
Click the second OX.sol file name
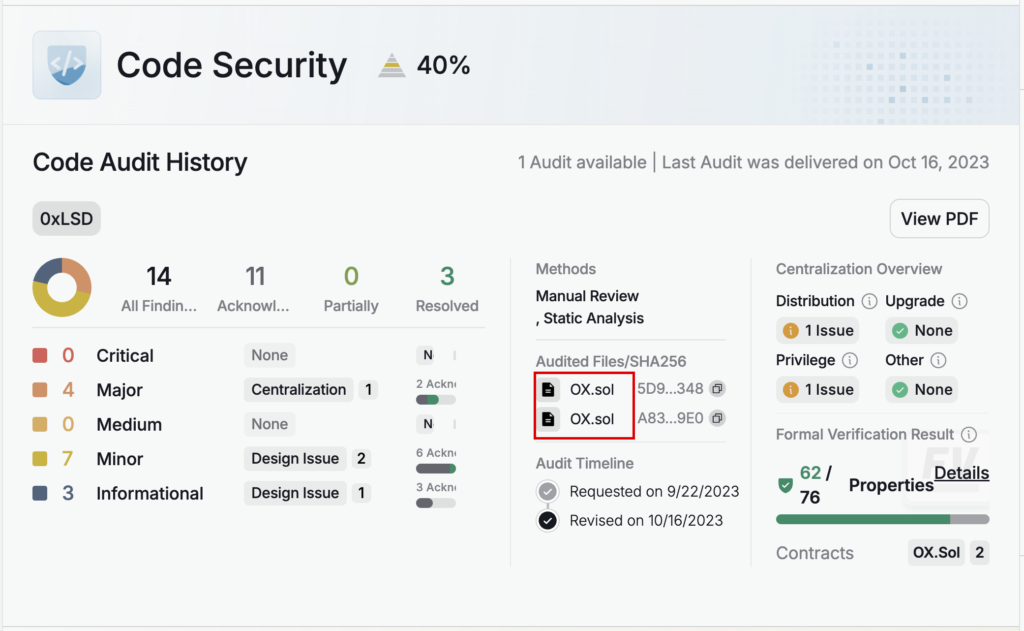(x=592, y=419)
